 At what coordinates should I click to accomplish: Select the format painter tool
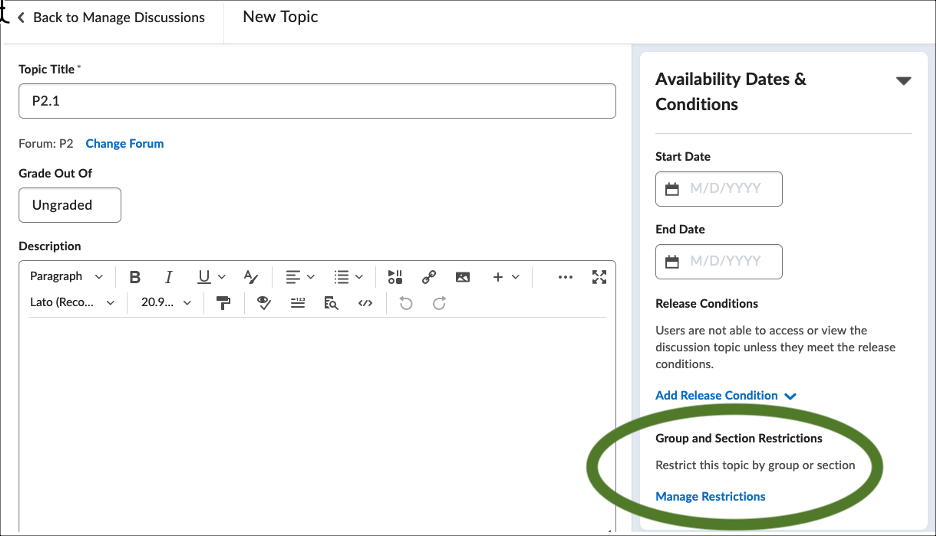coord(223,303)
